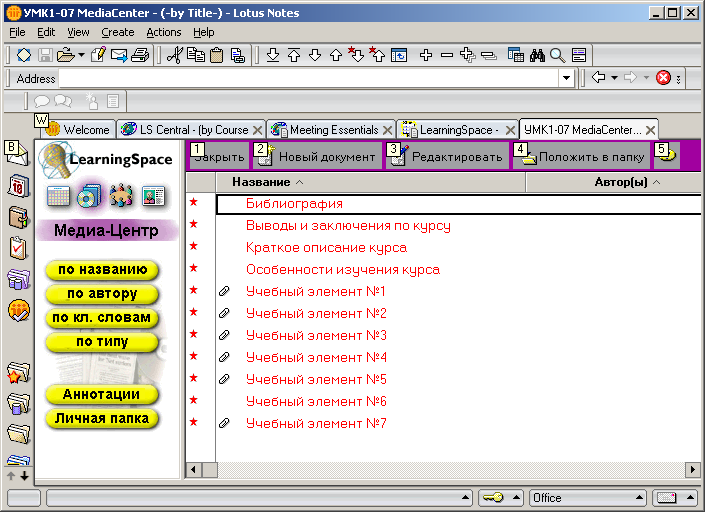
Task: Click the Закрыть action button
Action: (x=219, y=156)
